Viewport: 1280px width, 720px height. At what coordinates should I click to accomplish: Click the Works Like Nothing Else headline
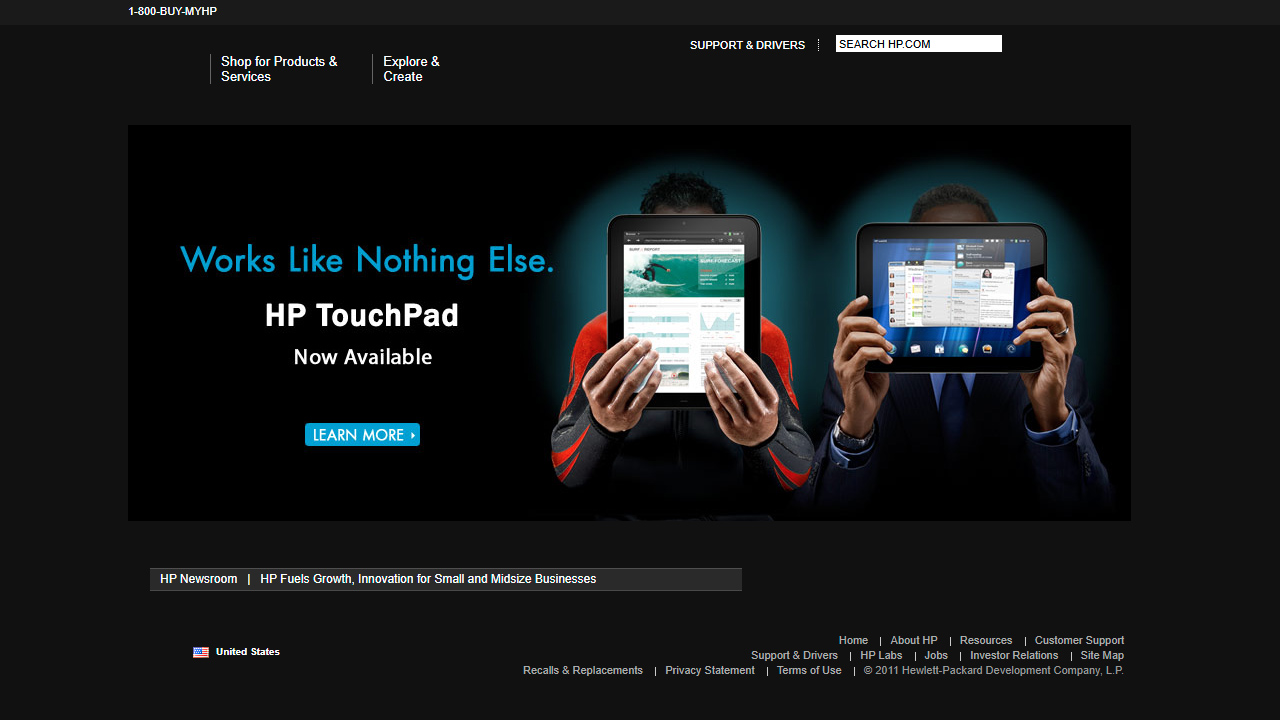tap(367, 260)
